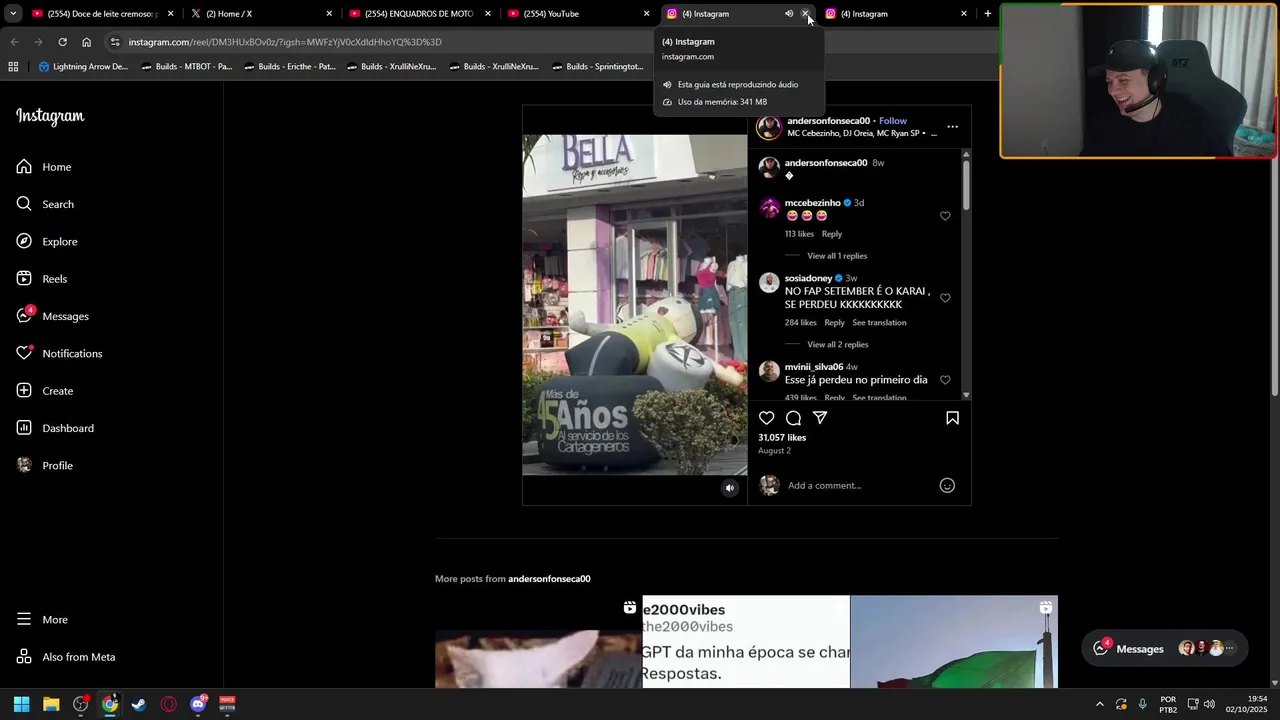Follow andersonfonseca00
This screenshot has width=1280, height=720.
click(x=893, y=121)
